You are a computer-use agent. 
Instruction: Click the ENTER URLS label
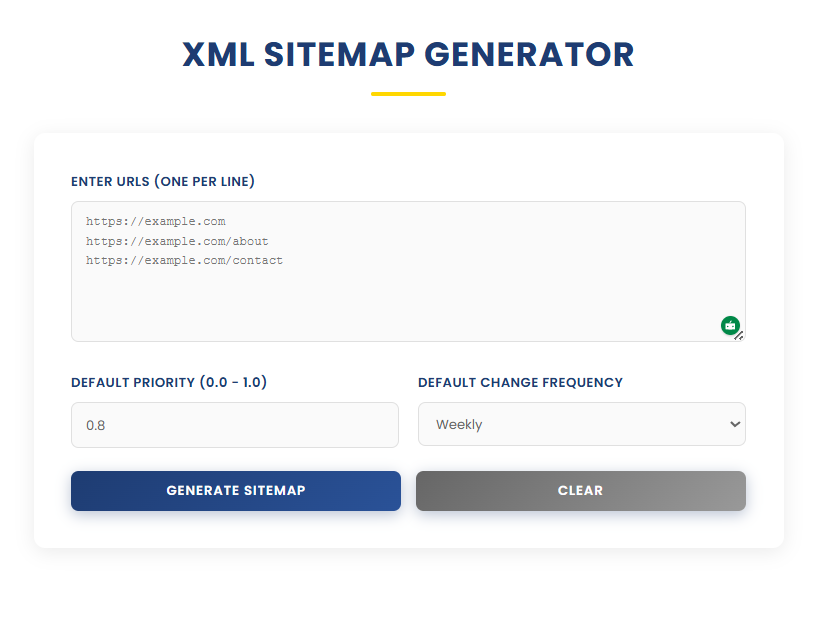[x=162, y=181]
